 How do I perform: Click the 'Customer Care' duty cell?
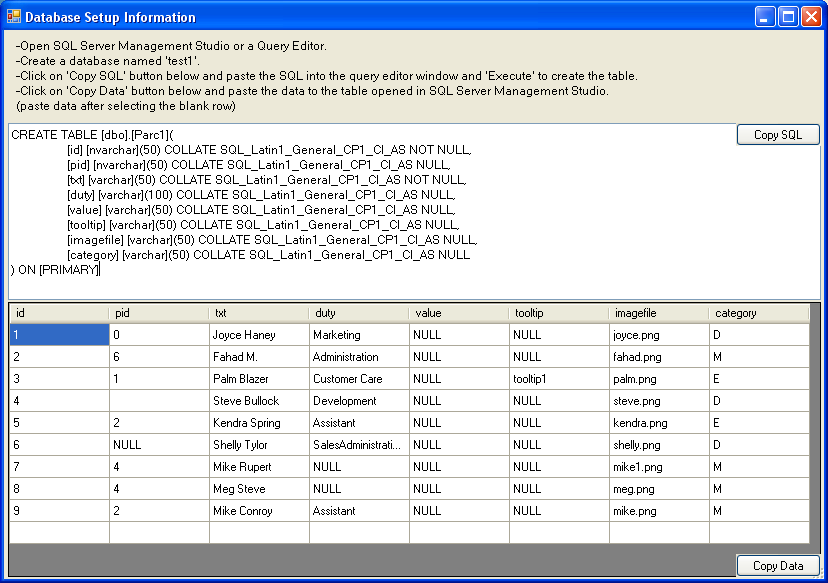(359, 379)
